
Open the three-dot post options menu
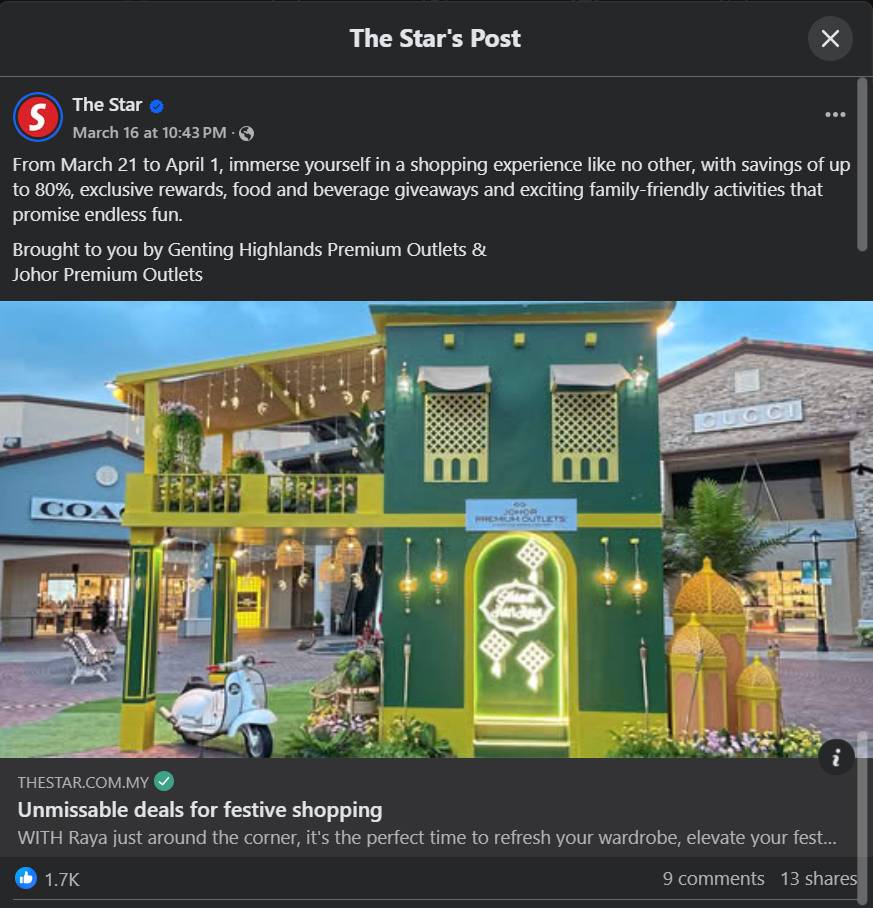pyautogui.click(x=835, y=115)
